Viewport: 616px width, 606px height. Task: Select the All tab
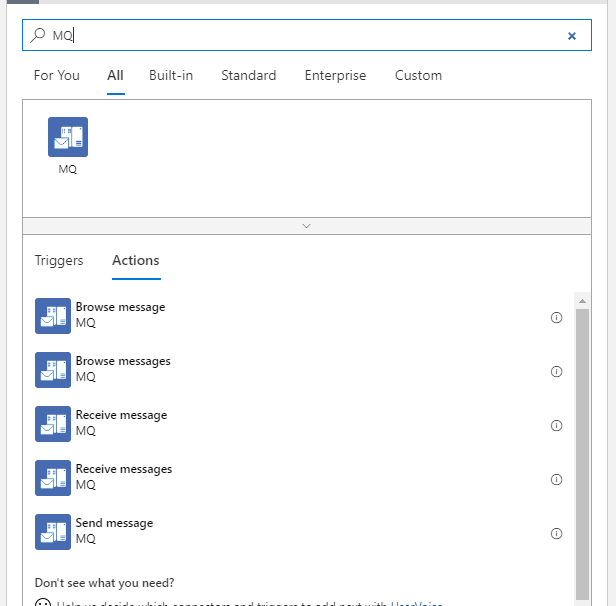click(116, 75)
